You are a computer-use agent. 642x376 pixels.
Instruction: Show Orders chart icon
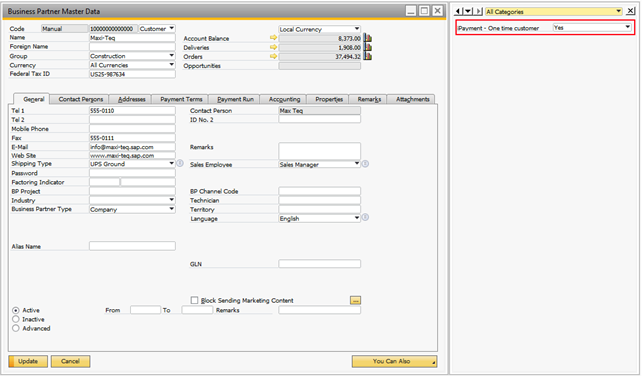click(368, 56)
